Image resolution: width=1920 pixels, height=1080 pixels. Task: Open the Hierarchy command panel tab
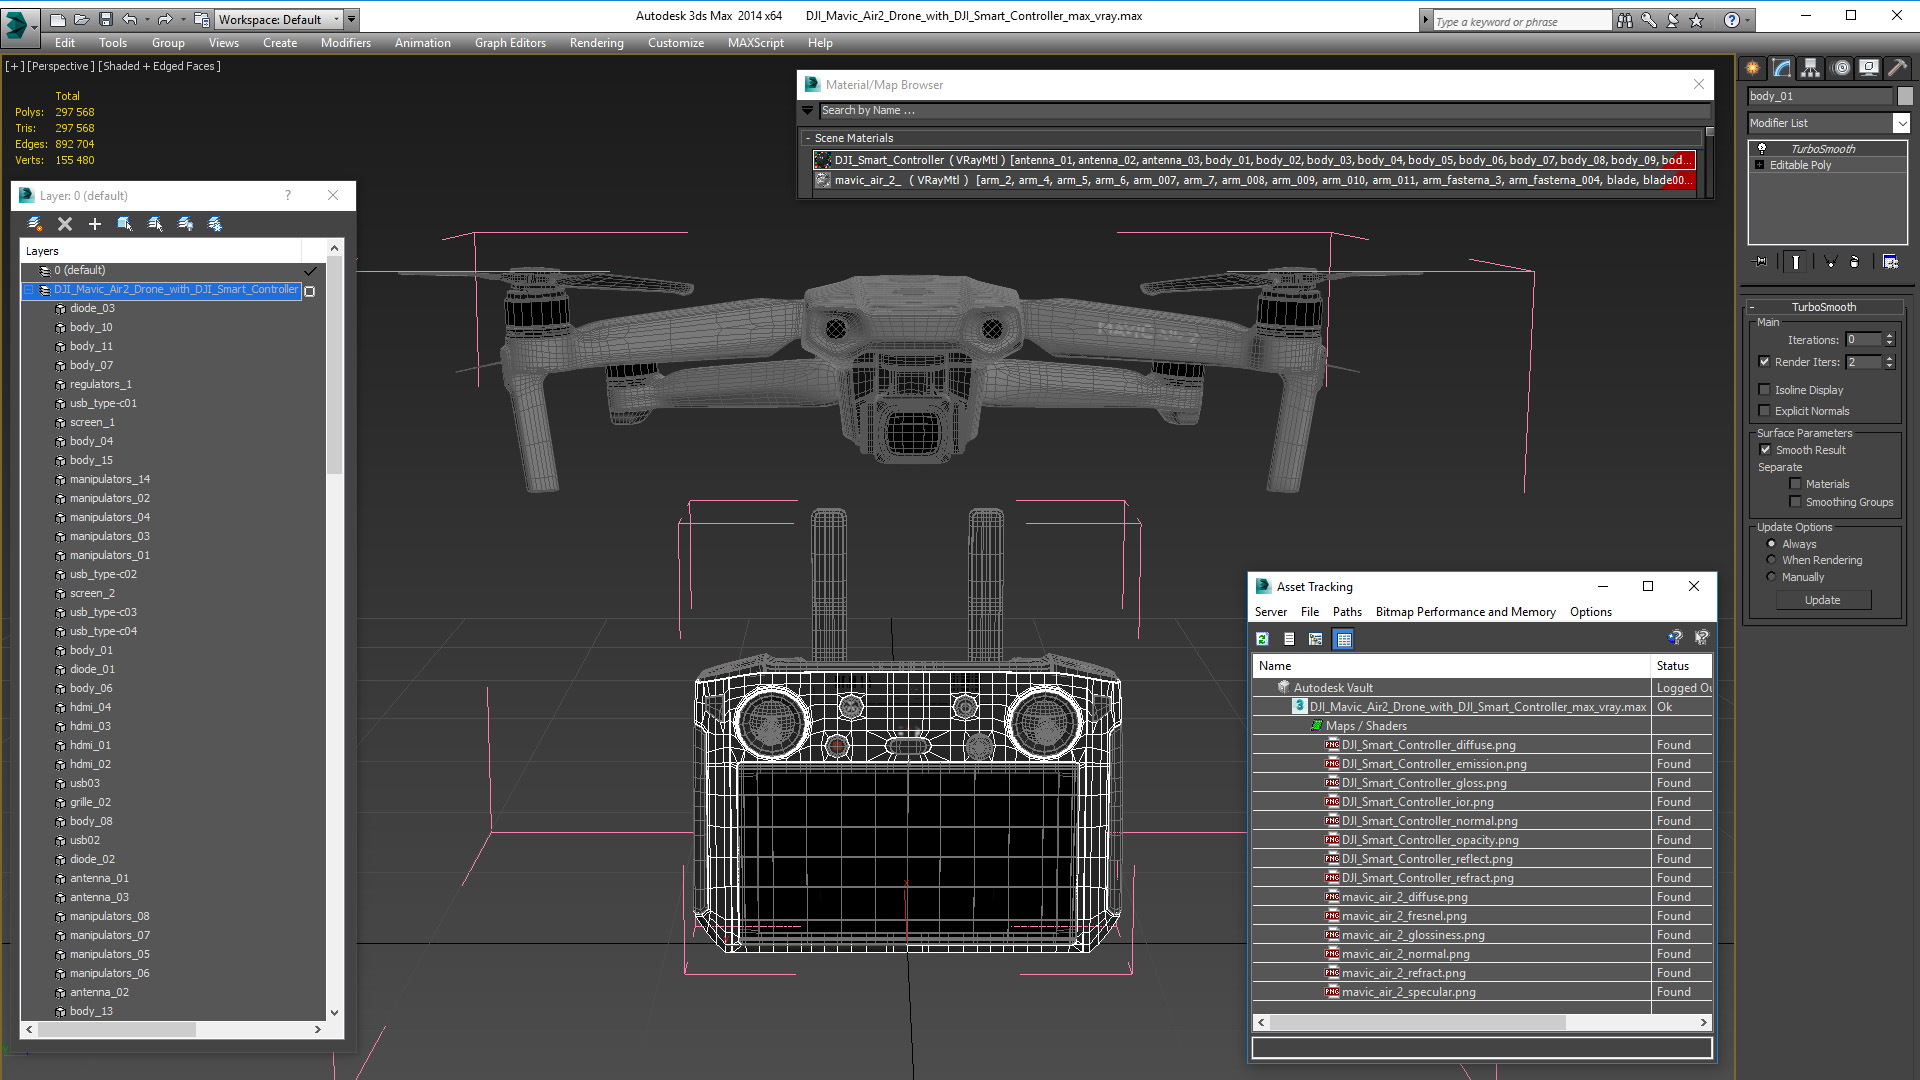click(x=1811, y=68)
